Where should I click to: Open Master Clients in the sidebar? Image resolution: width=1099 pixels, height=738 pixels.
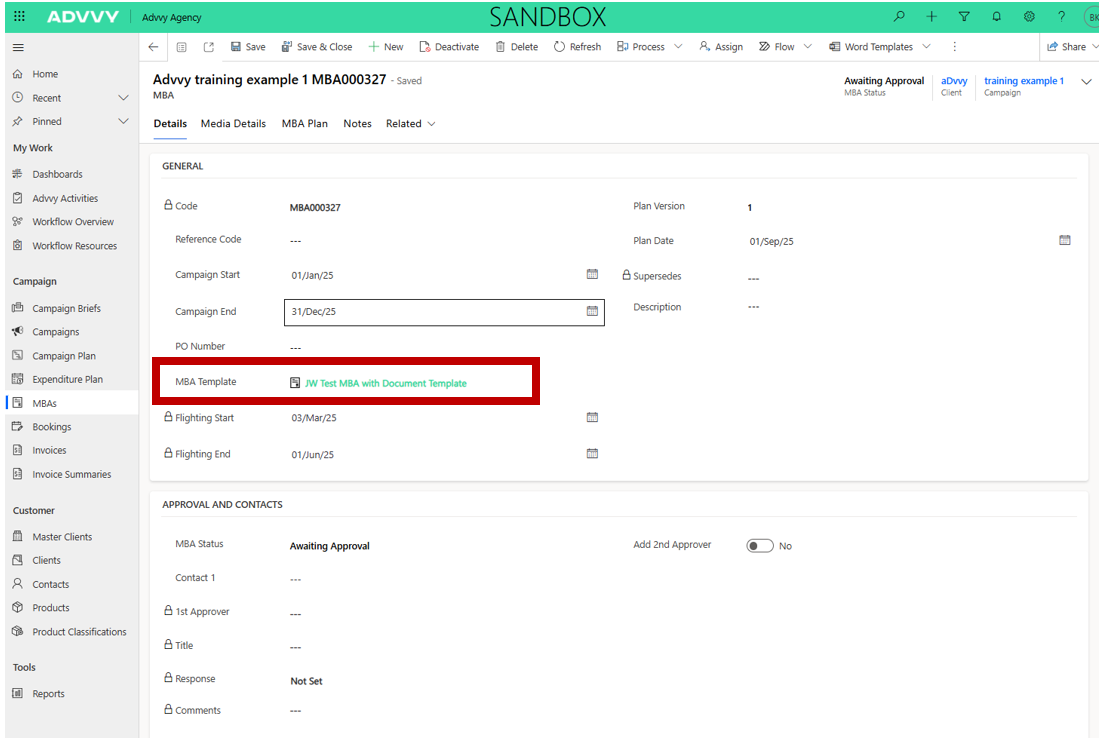click(62, 537)
